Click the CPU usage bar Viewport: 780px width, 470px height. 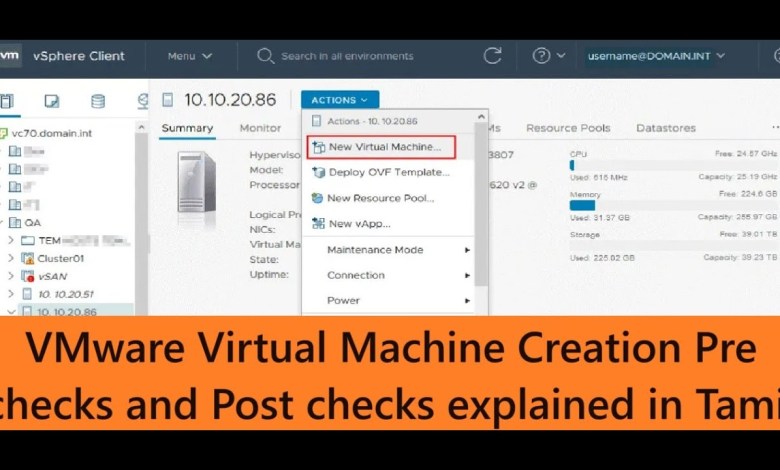(673, 165)
